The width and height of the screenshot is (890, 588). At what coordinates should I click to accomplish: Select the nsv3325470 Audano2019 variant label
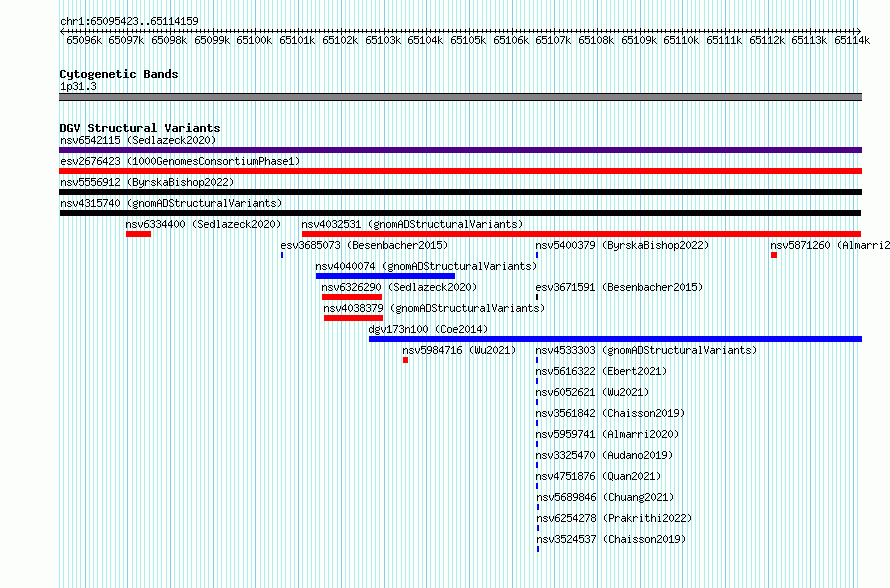[604, 455]
